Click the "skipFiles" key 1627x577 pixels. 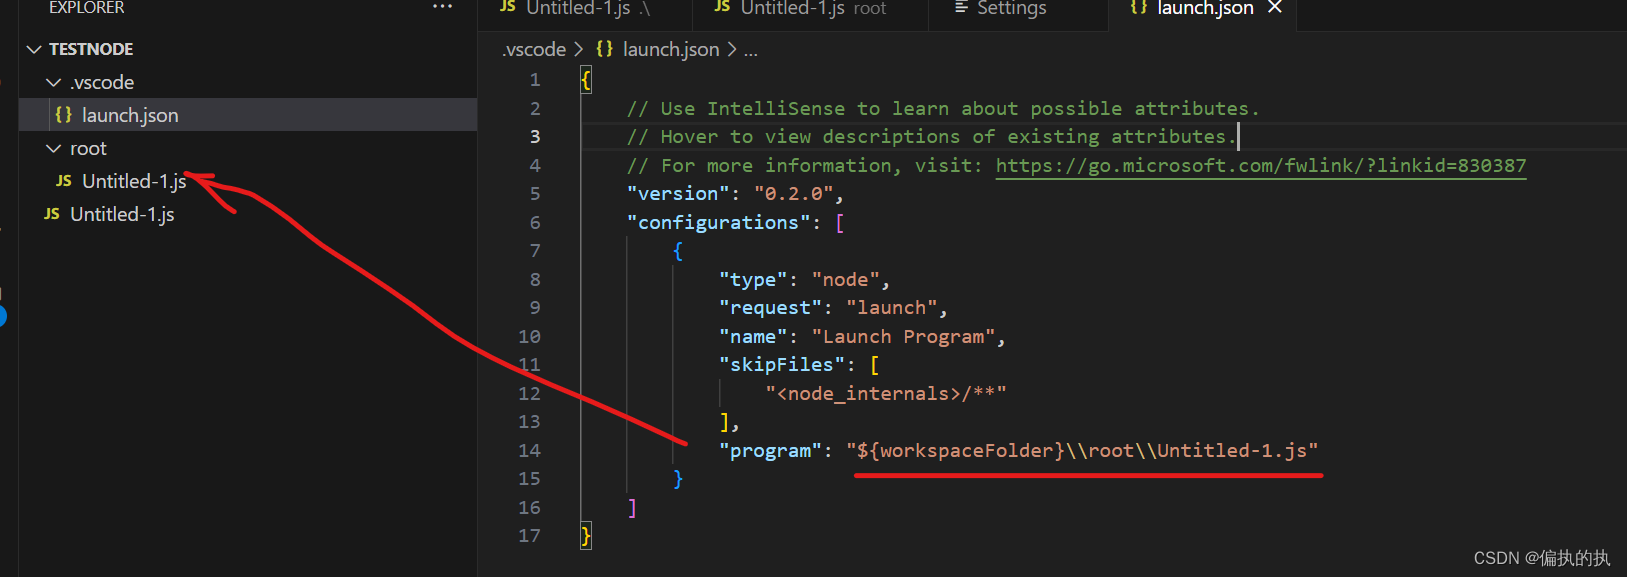pyautogui.click(x=782, y=364)
